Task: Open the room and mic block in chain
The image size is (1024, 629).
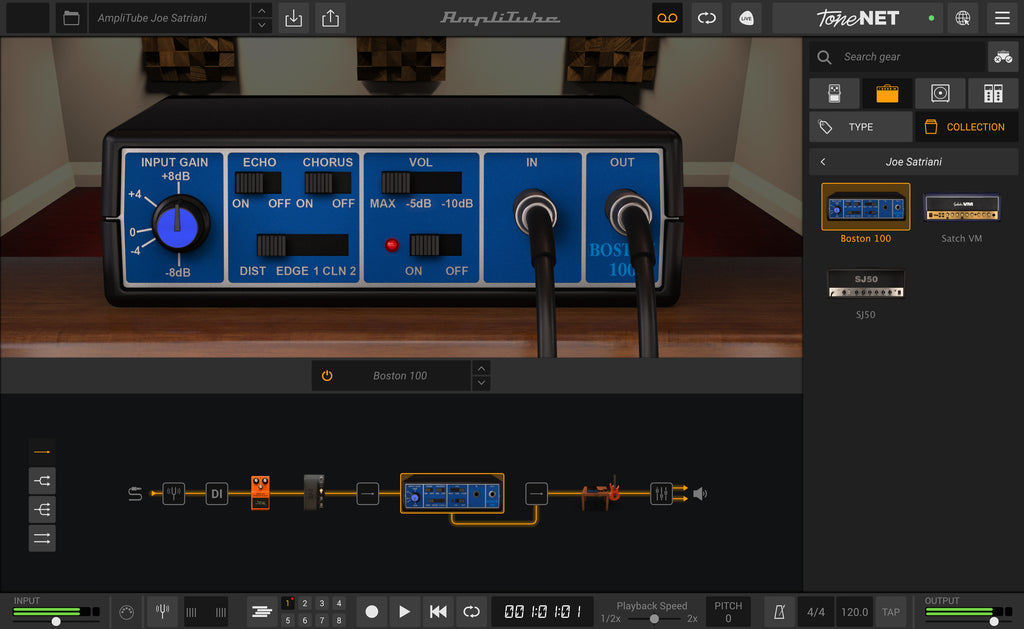Action: [x=600, y=494]
